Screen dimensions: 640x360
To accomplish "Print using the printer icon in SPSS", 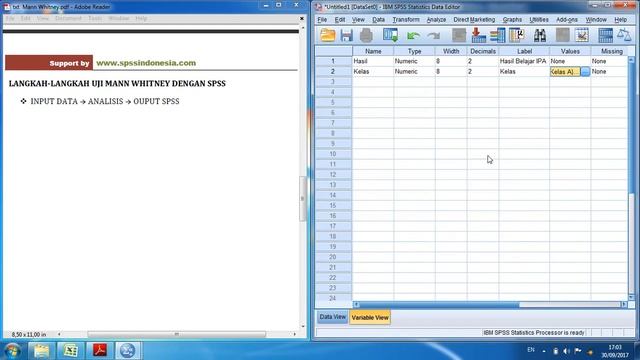I will point(366,36).
